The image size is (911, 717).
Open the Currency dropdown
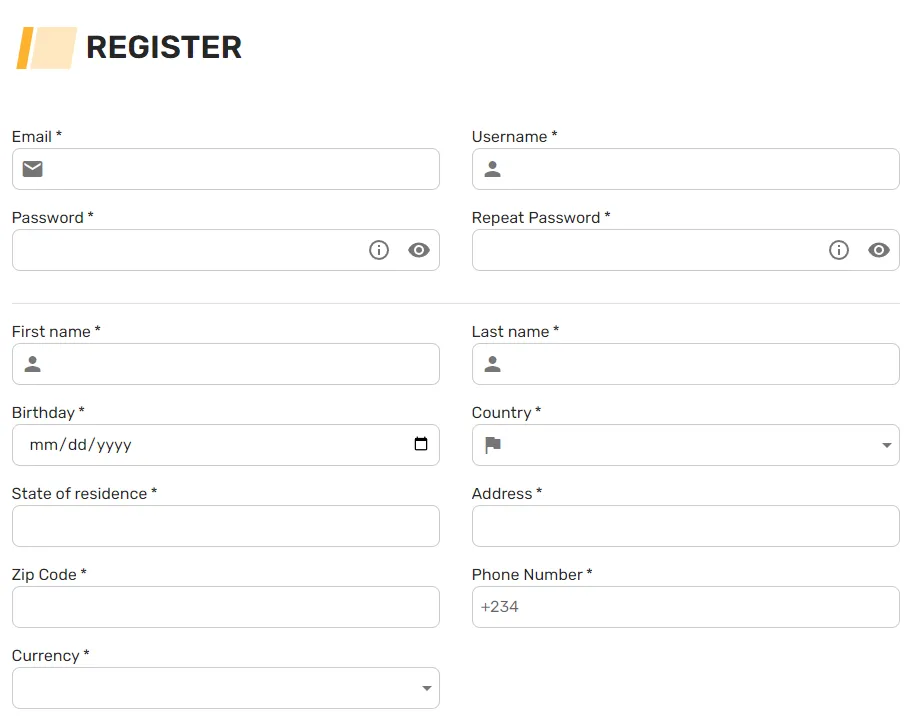tap(226, 688)
